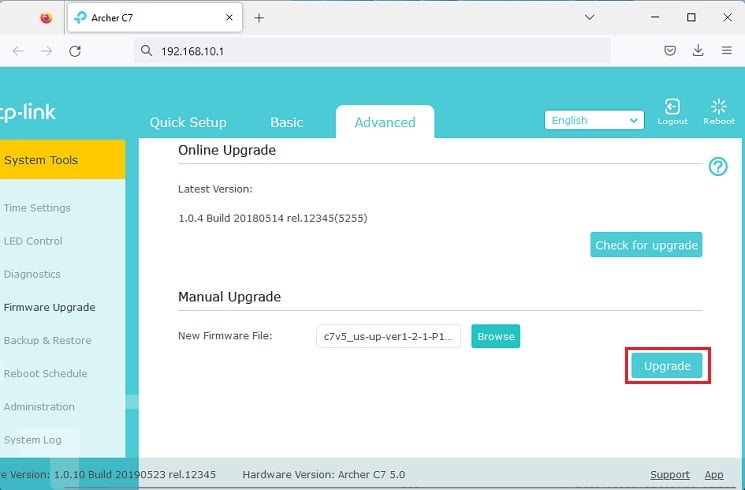Click the tp-link logo
The image size is (745, 490).
point(28,113)
